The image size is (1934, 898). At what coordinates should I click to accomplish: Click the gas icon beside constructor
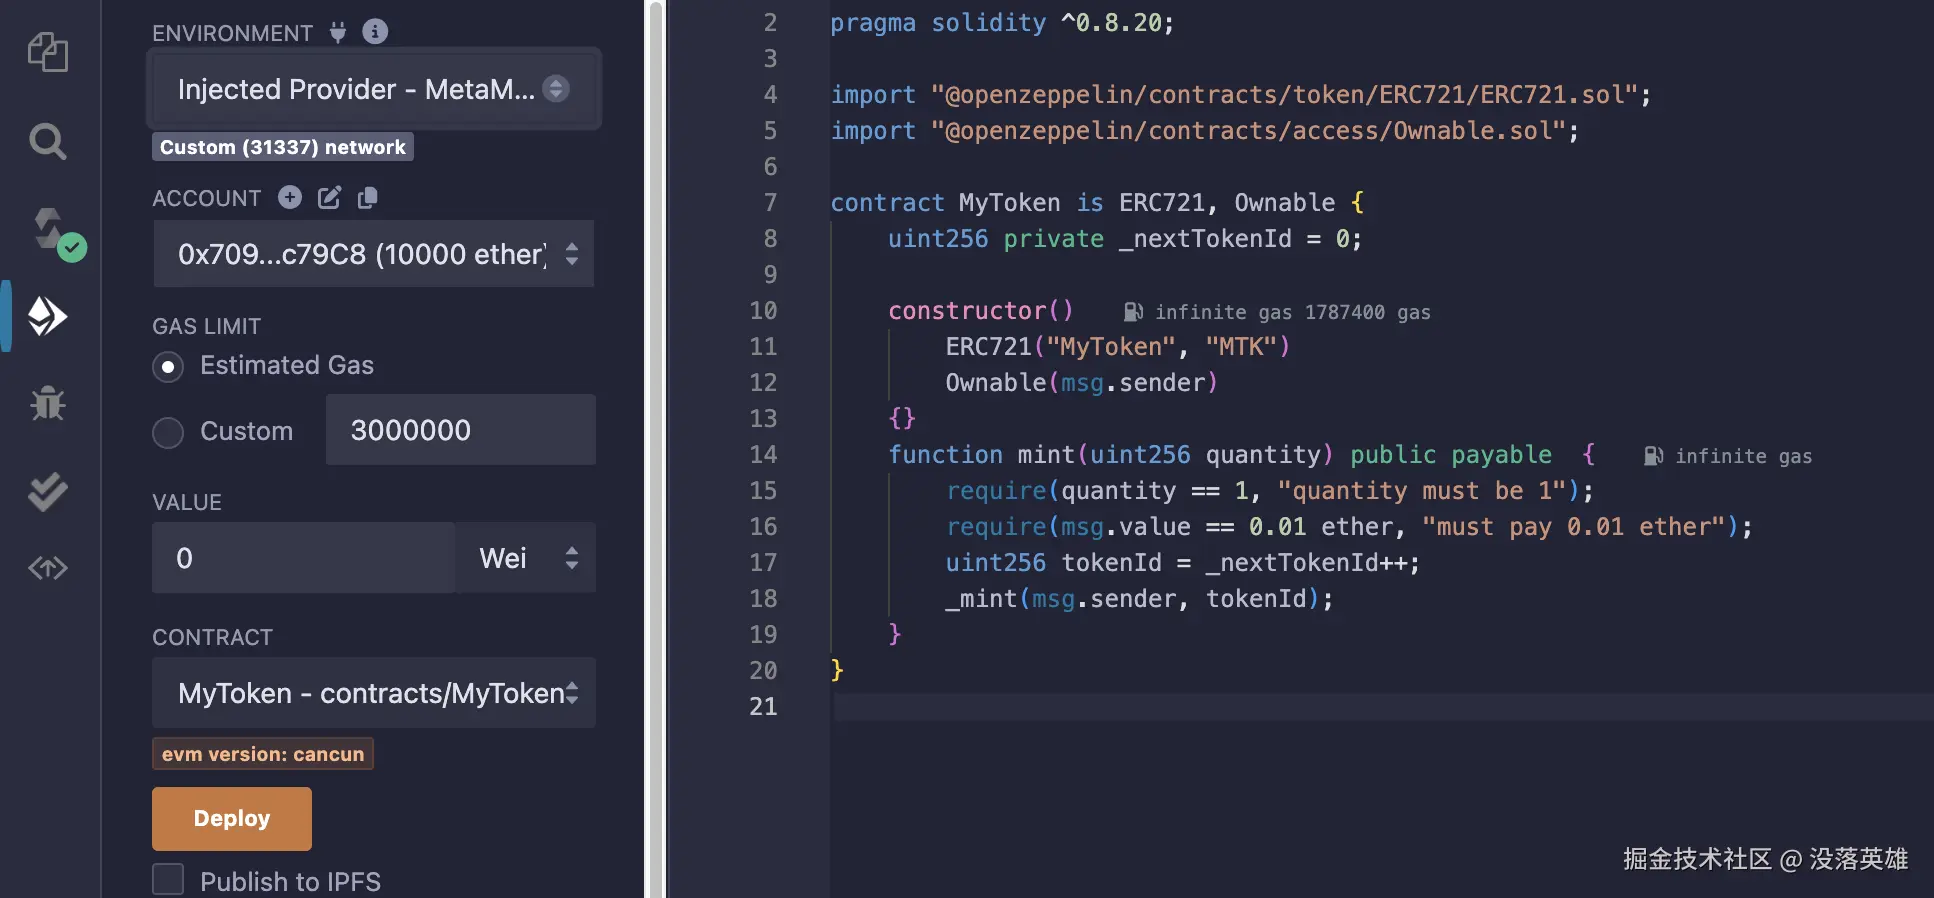click(x=1133, y=312)
